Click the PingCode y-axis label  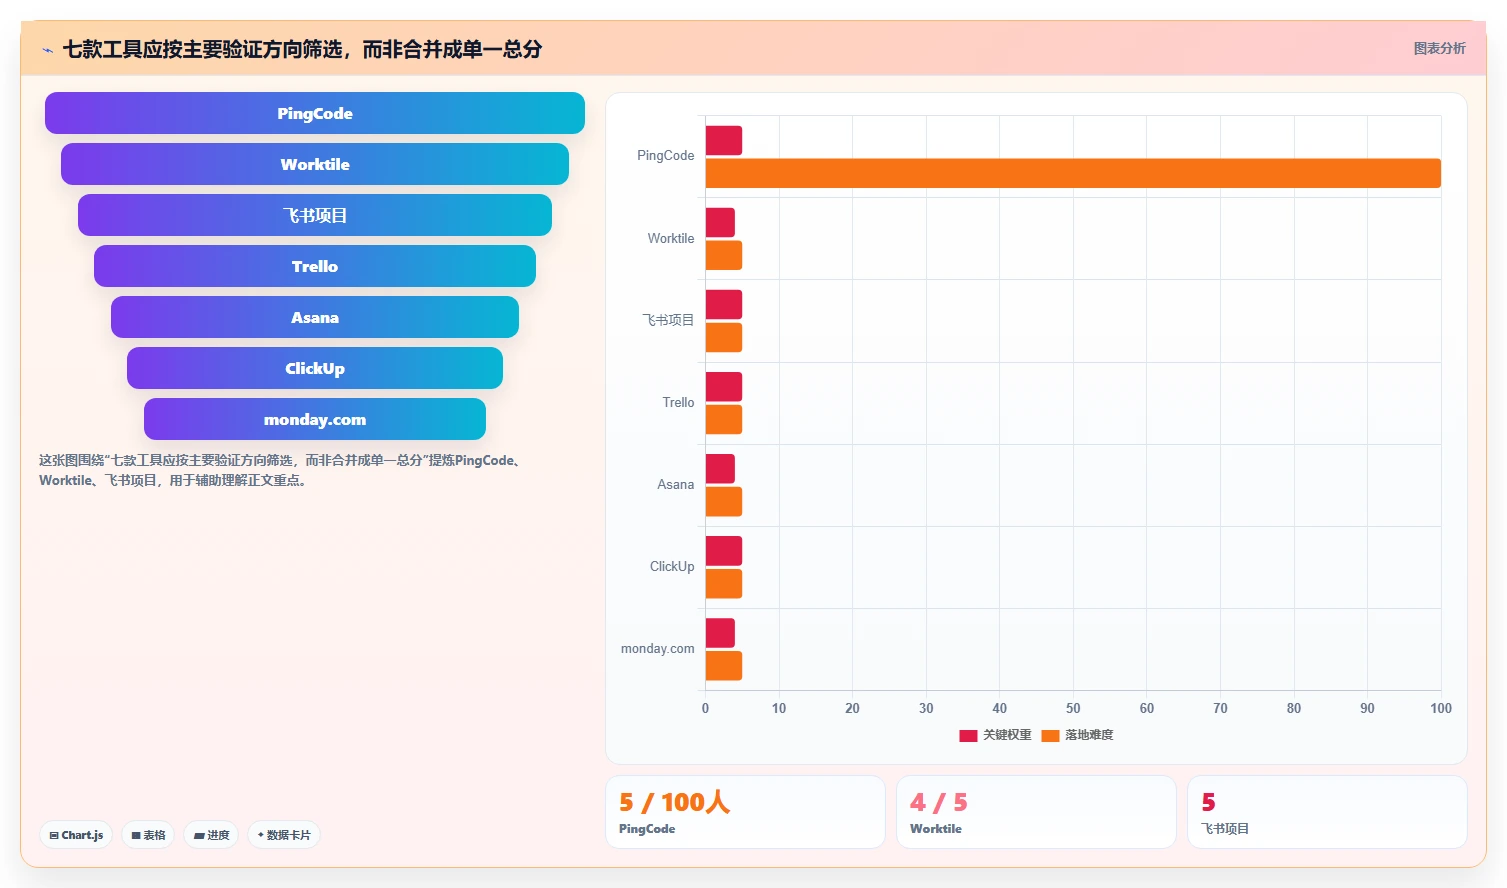(x=665, y=156)
